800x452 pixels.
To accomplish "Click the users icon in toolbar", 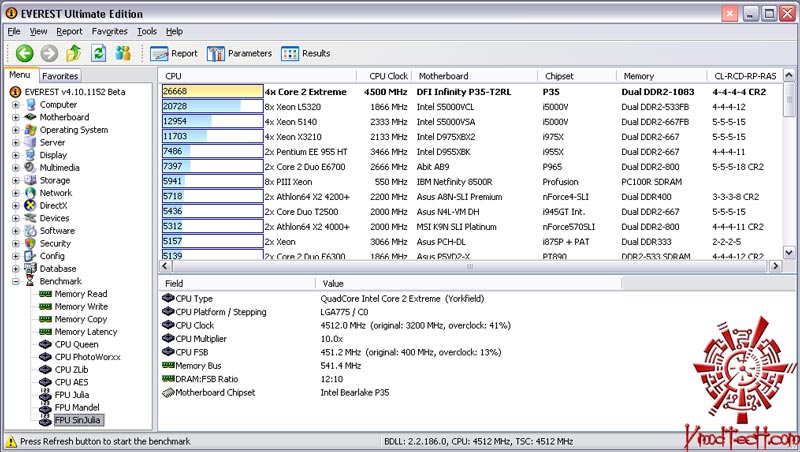I will (x=124, y=53).
